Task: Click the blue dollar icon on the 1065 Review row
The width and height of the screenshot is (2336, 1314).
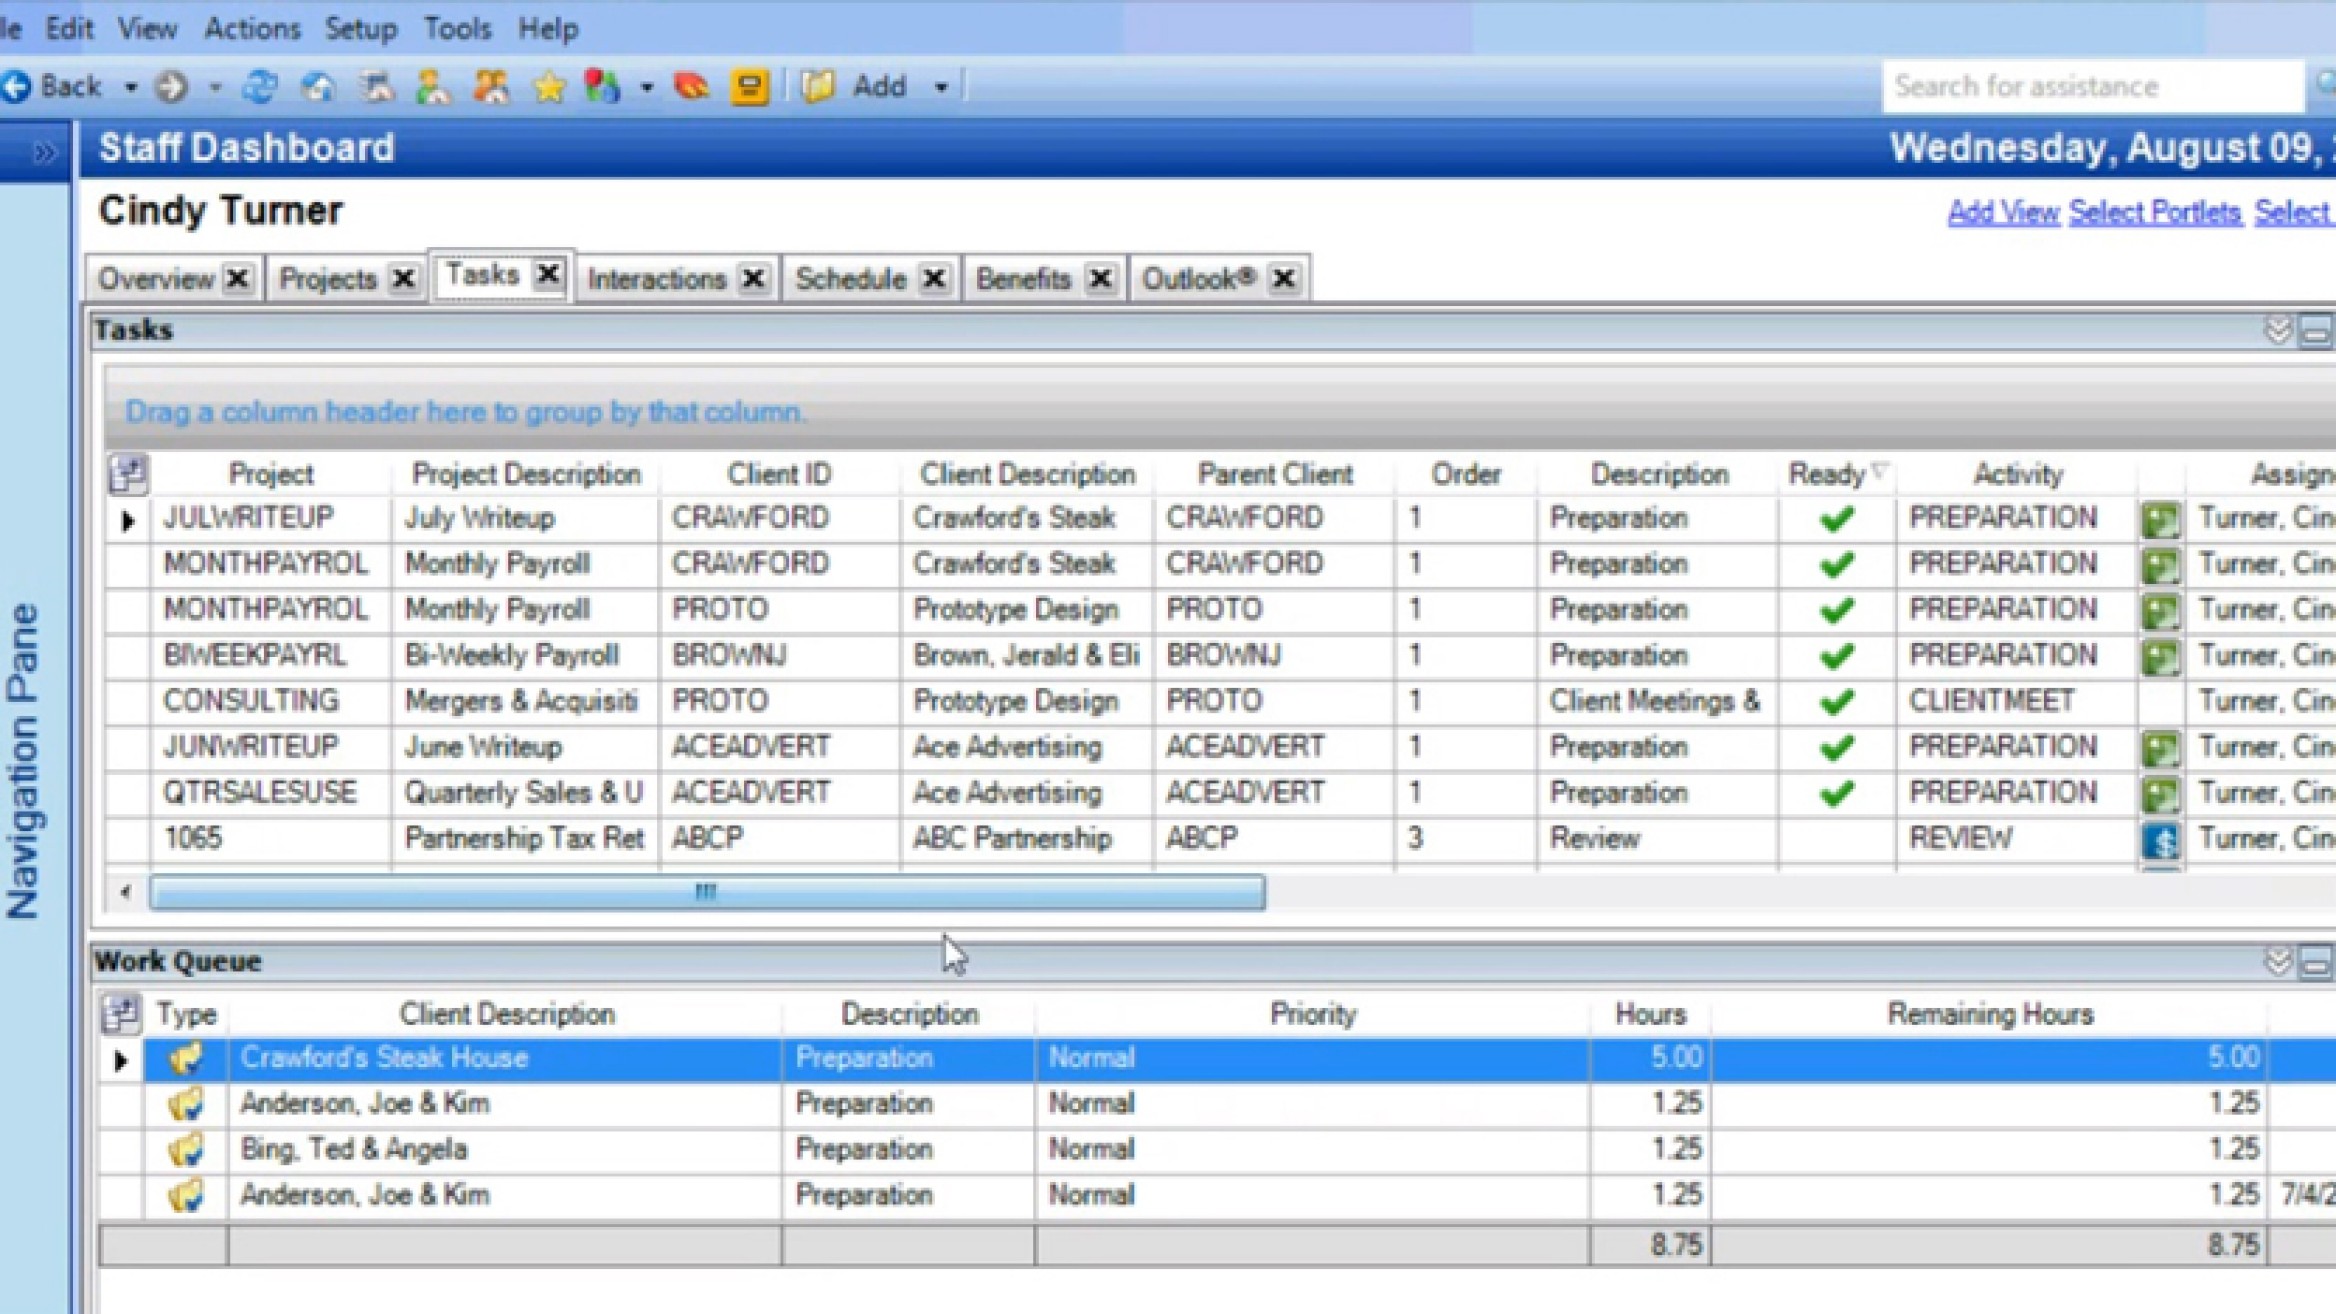Action: 2160,838
